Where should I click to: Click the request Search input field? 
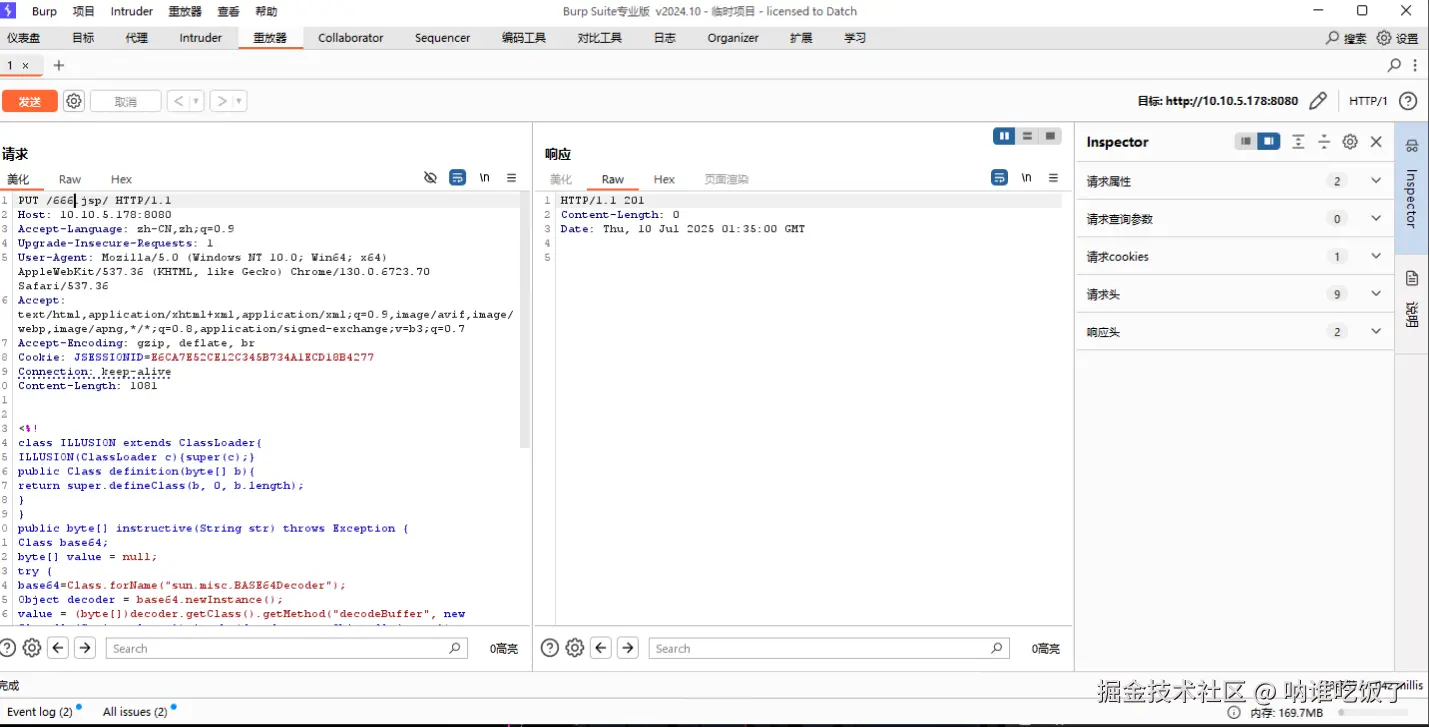point(286,648)
